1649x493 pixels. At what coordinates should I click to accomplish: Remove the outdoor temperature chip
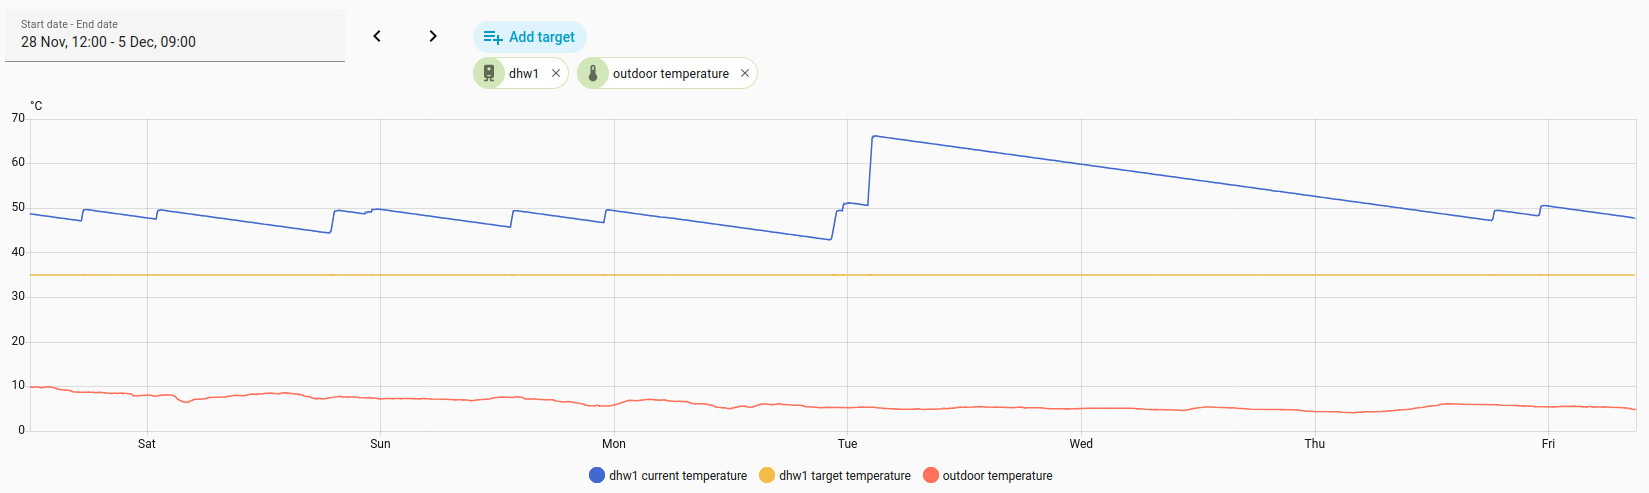pos(745,73)
